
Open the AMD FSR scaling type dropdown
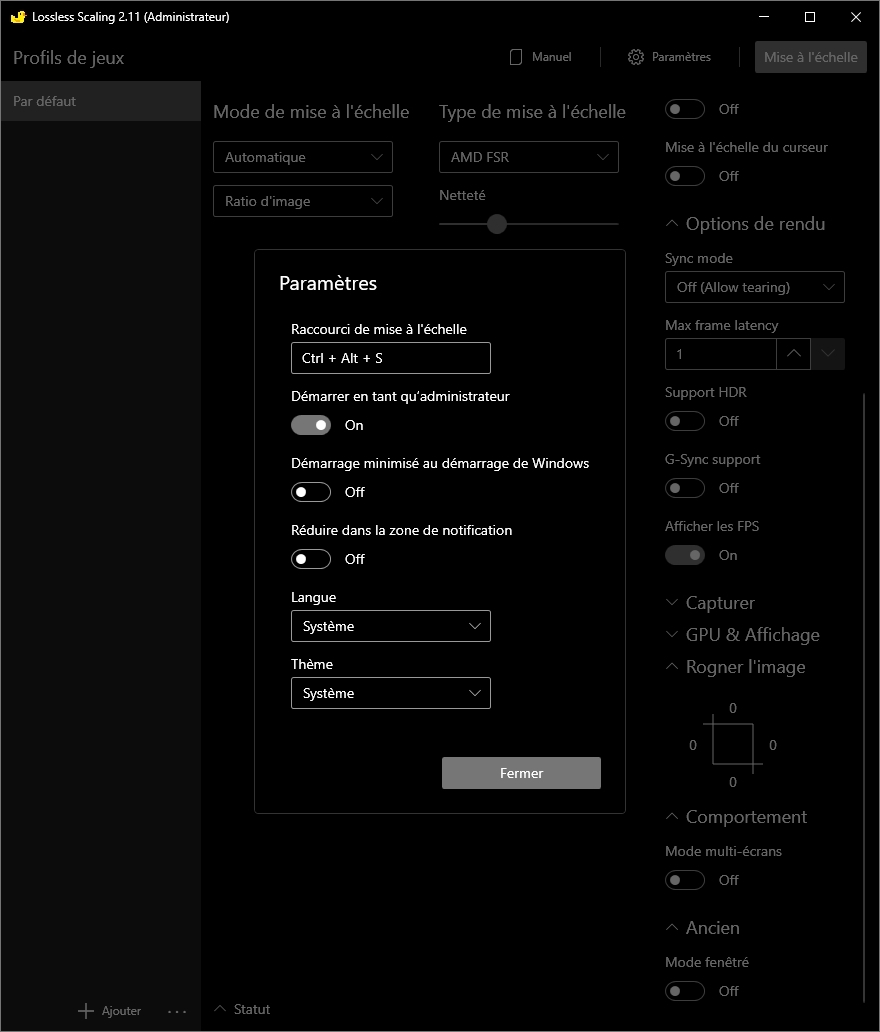tap(529, 157)
